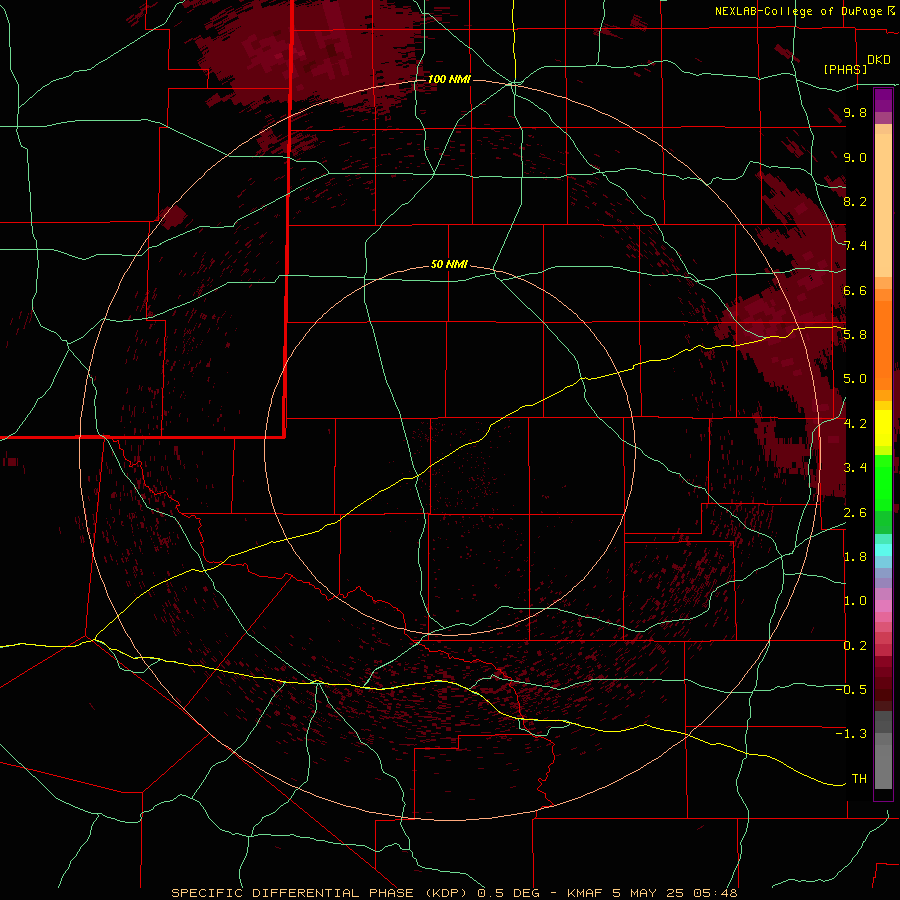Image resolution: width=900 pixels, height=900 pixels.
Task: Pick the bright orange band of color bar
Action: 883,344
